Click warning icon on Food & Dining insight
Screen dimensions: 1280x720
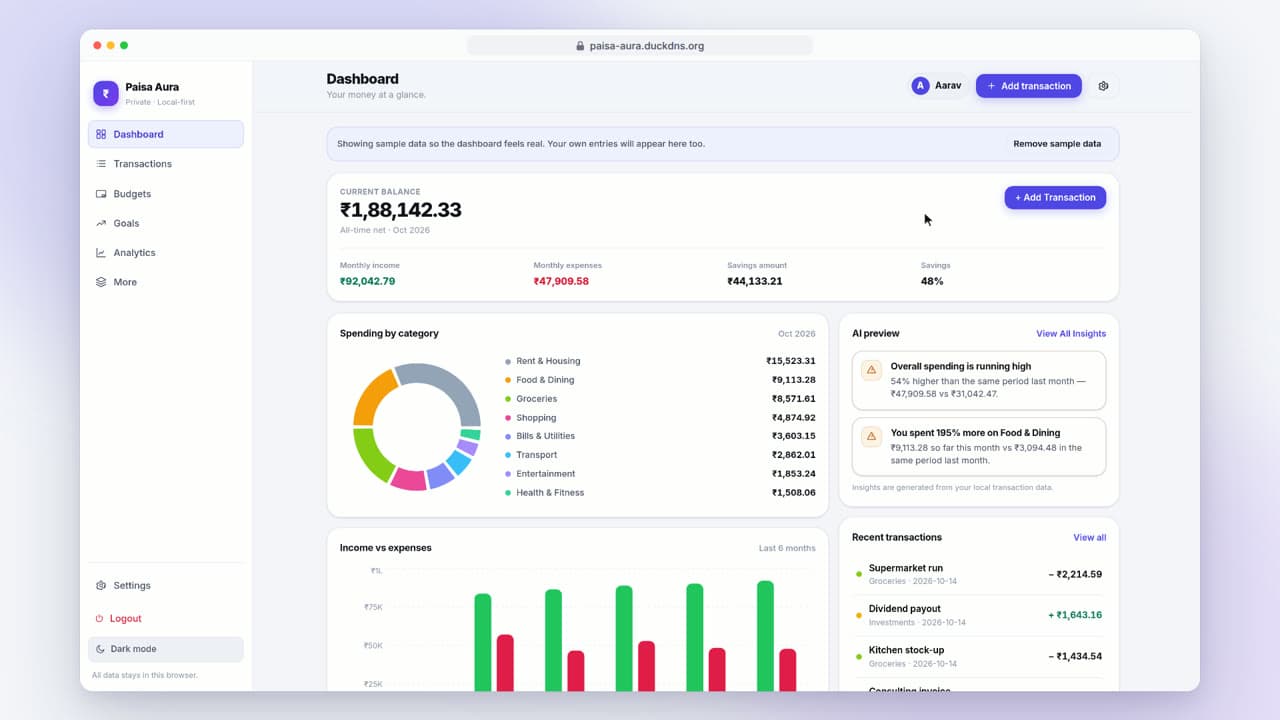point(871,436)
